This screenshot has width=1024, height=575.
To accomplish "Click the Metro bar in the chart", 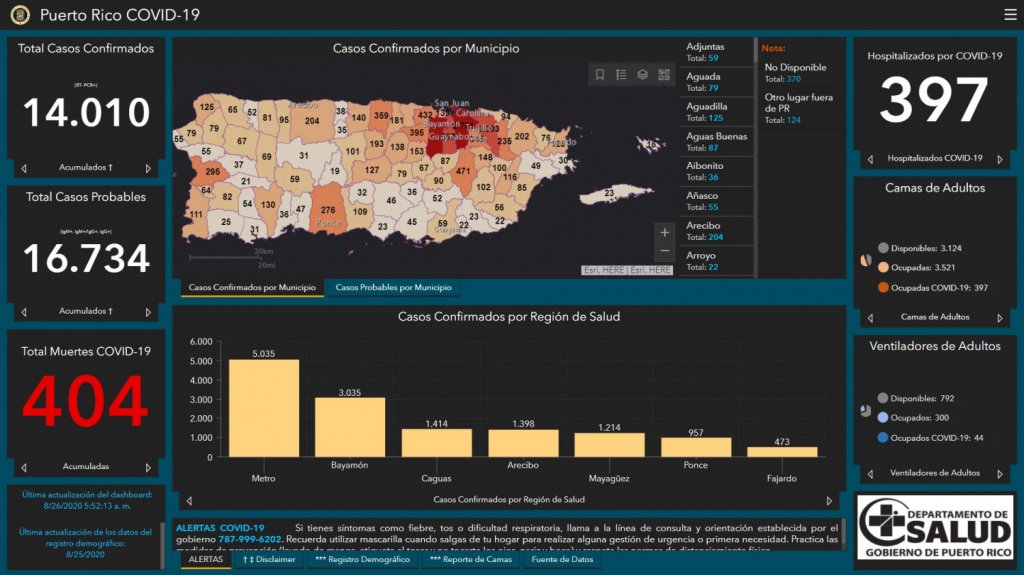I will (x=264, y=408).
